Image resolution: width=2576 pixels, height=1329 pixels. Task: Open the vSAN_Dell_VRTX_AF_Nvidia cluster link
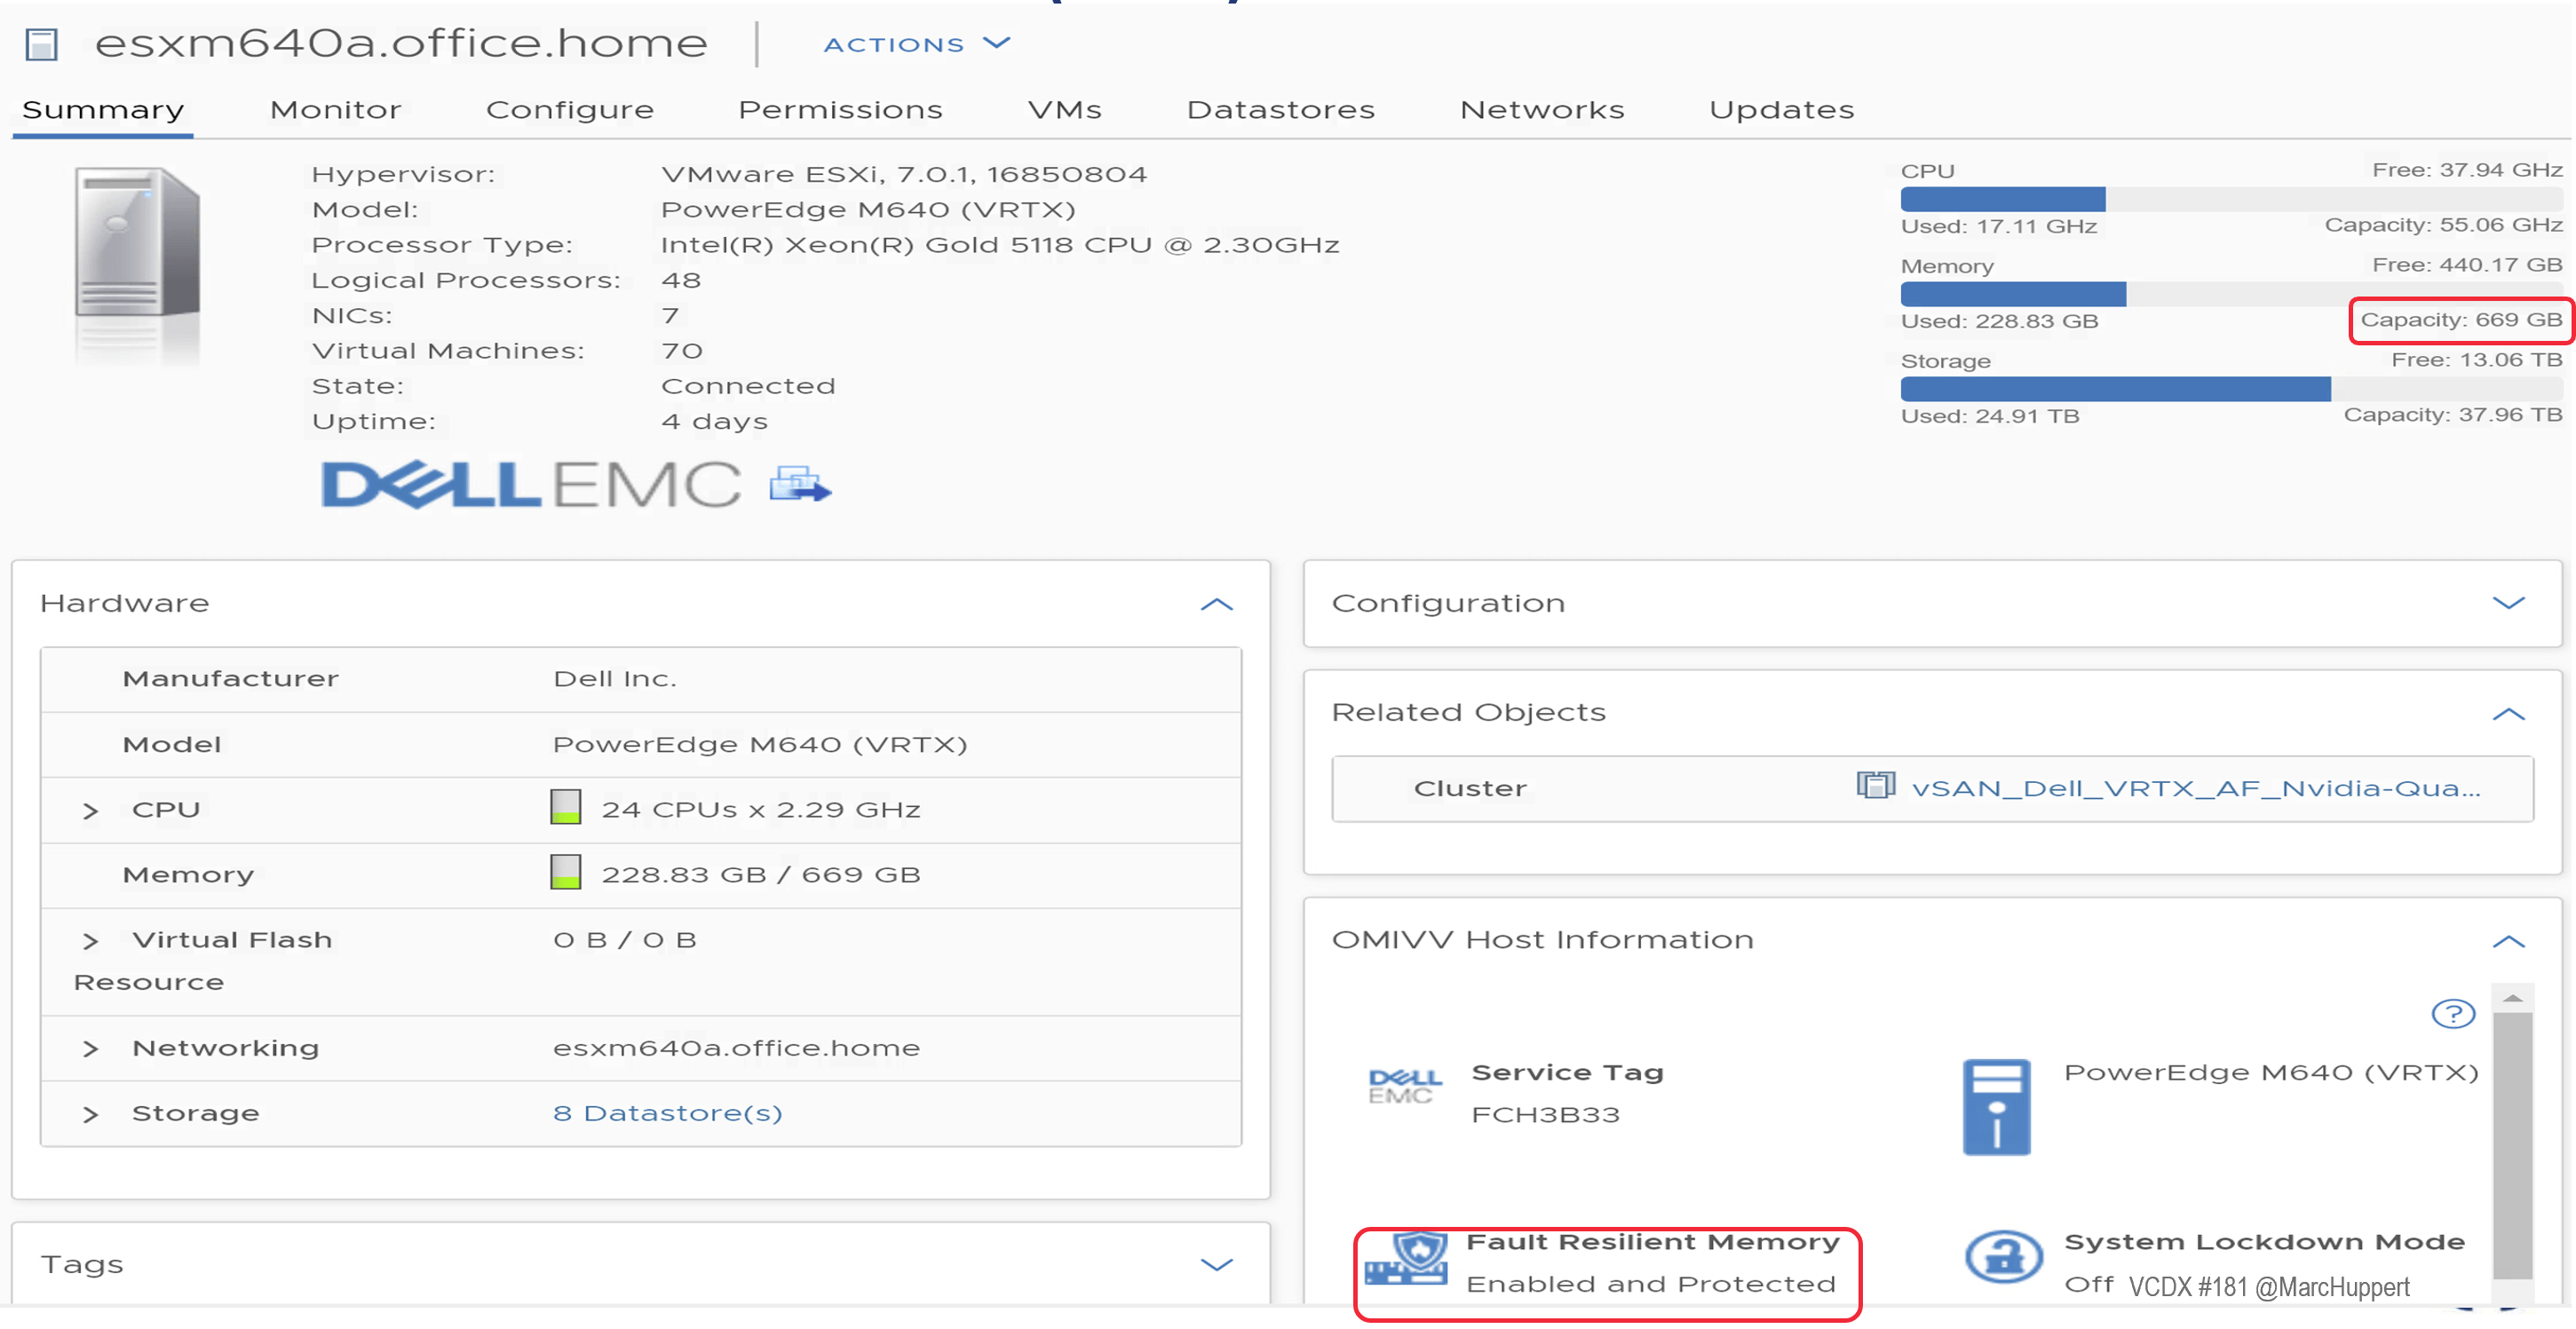point(2195,788)
